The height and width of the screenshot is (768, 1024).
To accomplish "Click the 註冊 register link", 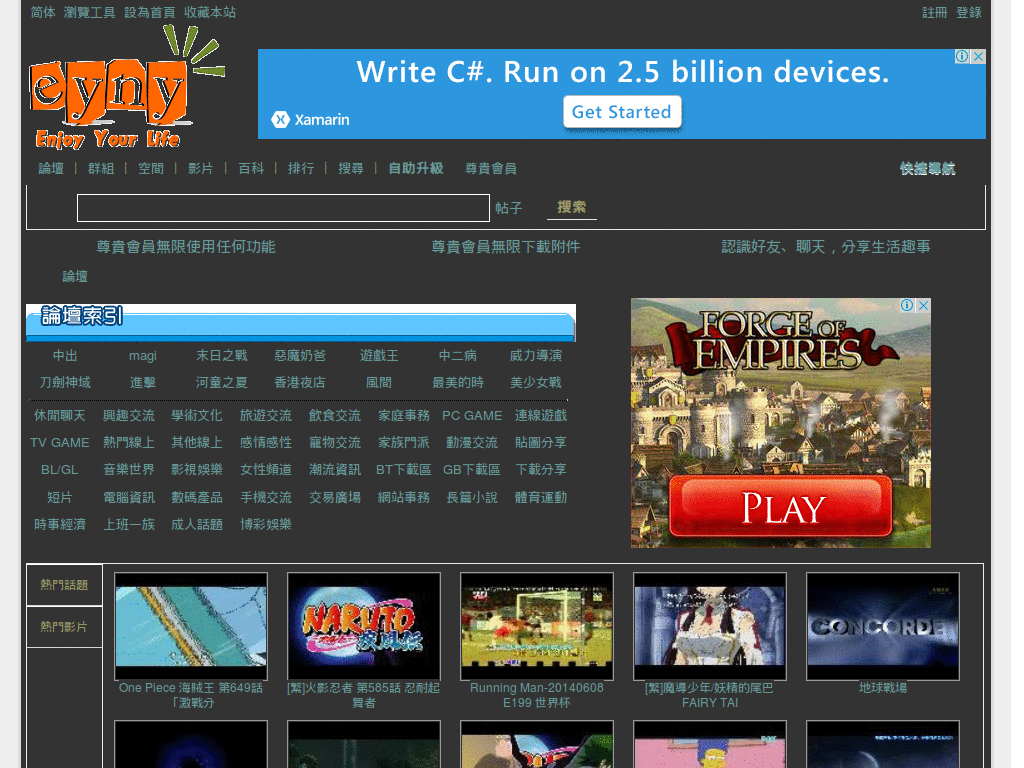I will pyautogui.click(x=935, y=12).
